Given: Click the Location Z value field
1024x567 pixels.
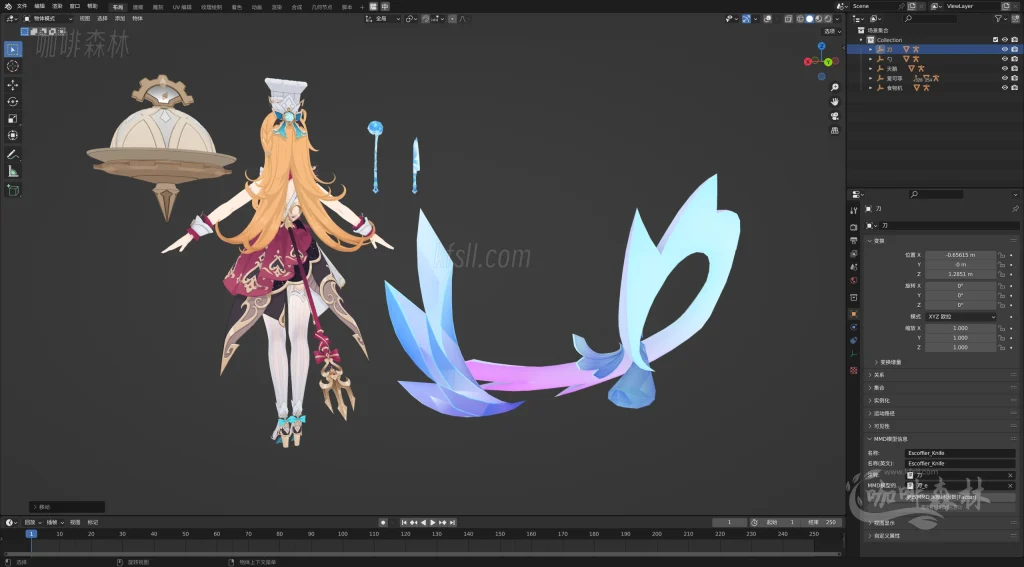Looking at the screenshot, I should pyautogui.click(x=960, y=274).
